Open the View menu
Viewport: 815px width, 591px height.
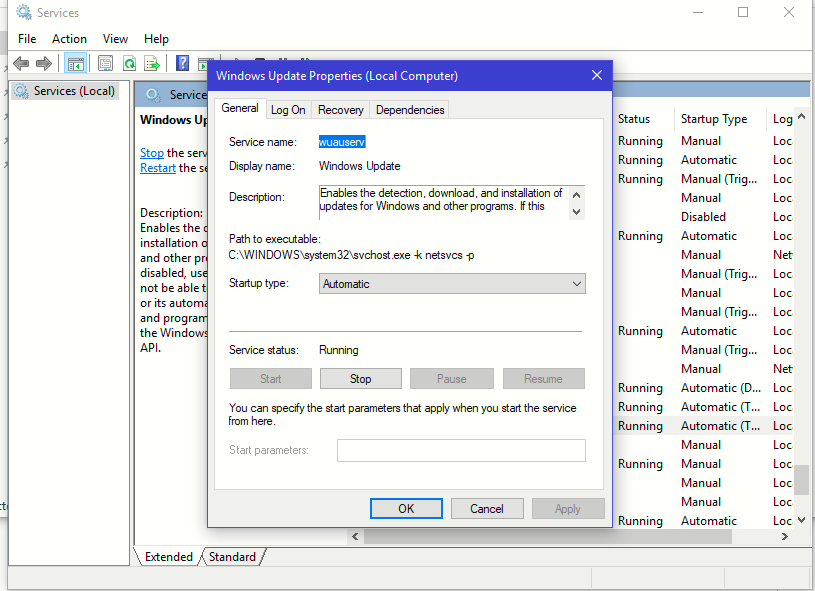pyautogui.click(x=115, y=39)
